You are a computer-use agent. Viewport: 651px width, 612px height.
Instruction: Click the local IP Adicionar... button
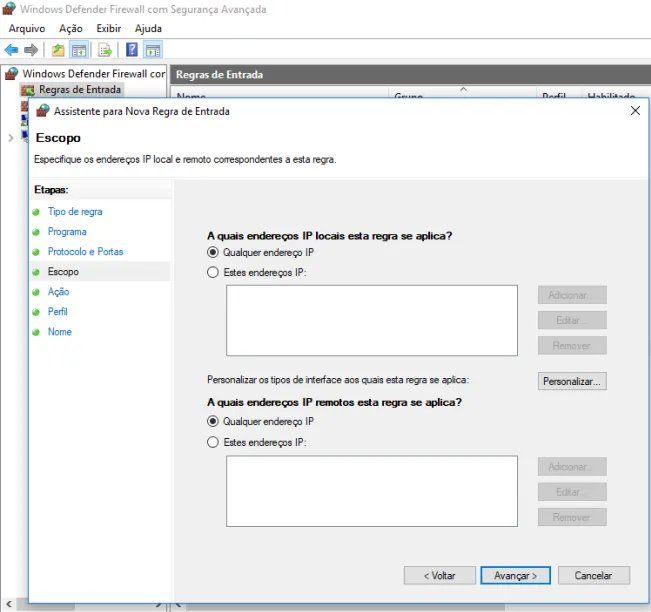coord(572,295)
